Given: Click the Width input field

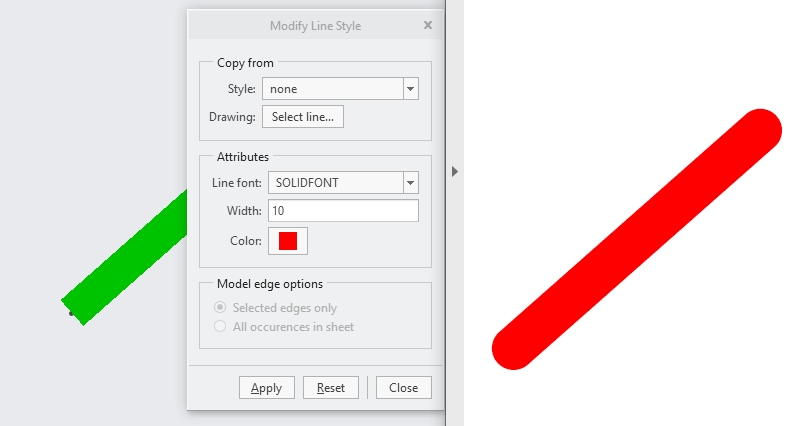Looking at the screenshot, I should (x=342, y=211).
